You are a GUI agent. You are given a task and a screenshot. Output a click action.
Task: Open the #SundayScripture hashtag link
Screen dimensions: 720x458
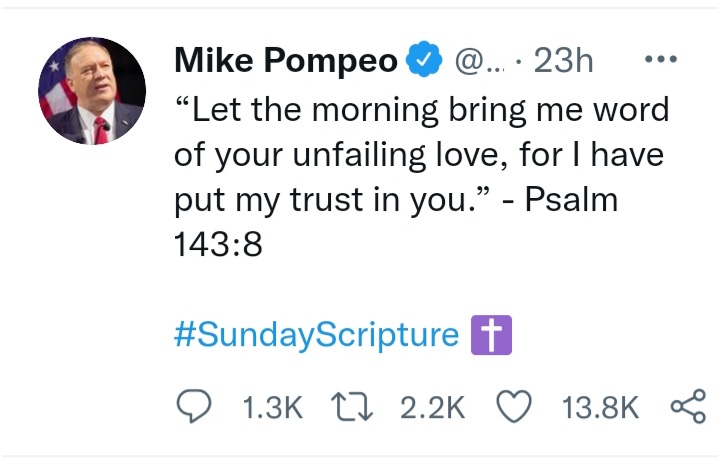pos(316,334)
